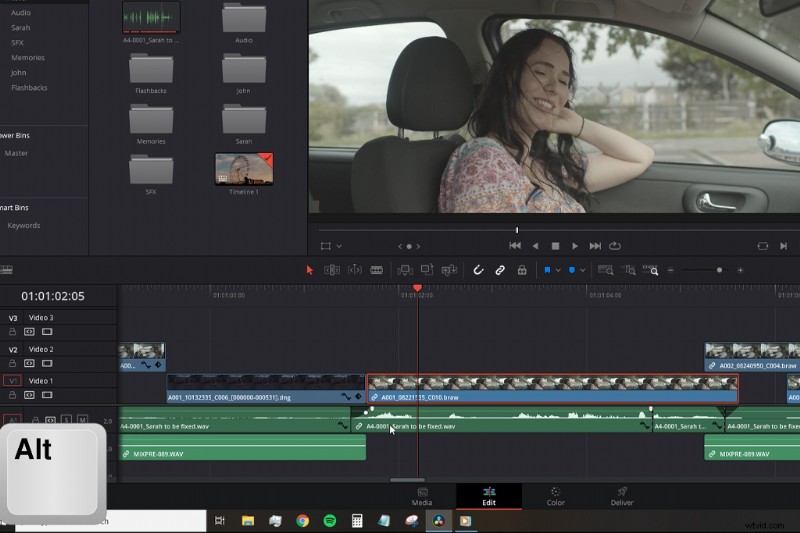
Task: Open Spotify from the taskbar
Action: point(330,521)
